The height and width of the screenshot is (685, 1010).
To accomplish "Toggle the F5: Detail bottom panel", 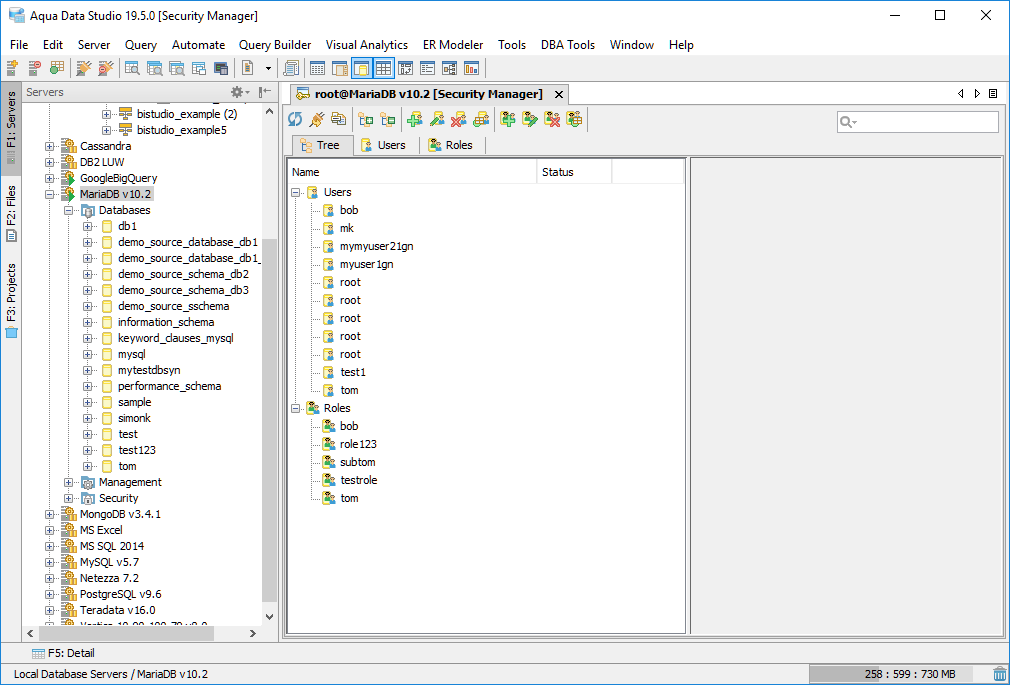I will [63, 653].
